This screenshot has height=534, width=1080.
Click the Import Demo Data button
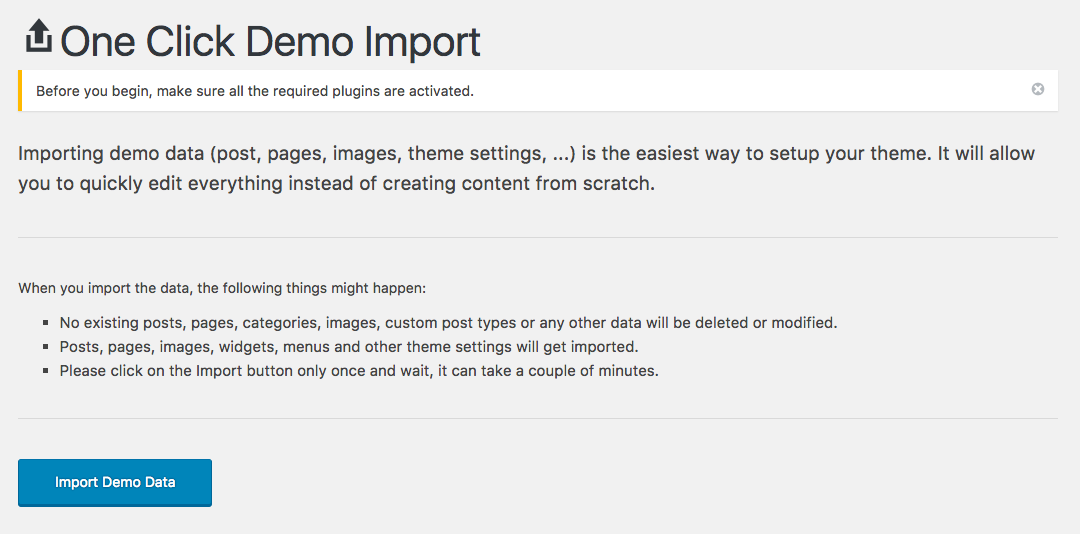click(x=115, y=482)
